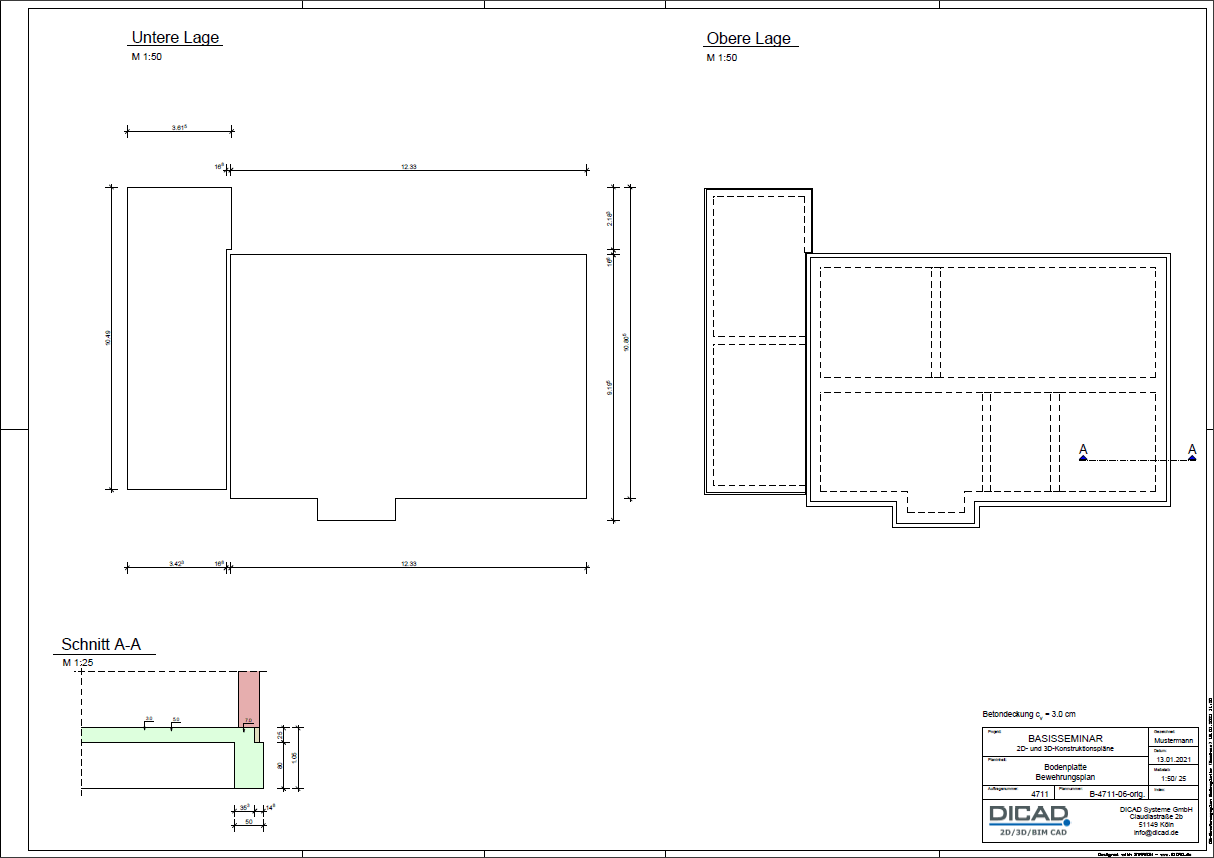Click the 'M 1:25' scale label under Schnitt A-A
This screenshot has height=858, width=1214.
[78, 663]
